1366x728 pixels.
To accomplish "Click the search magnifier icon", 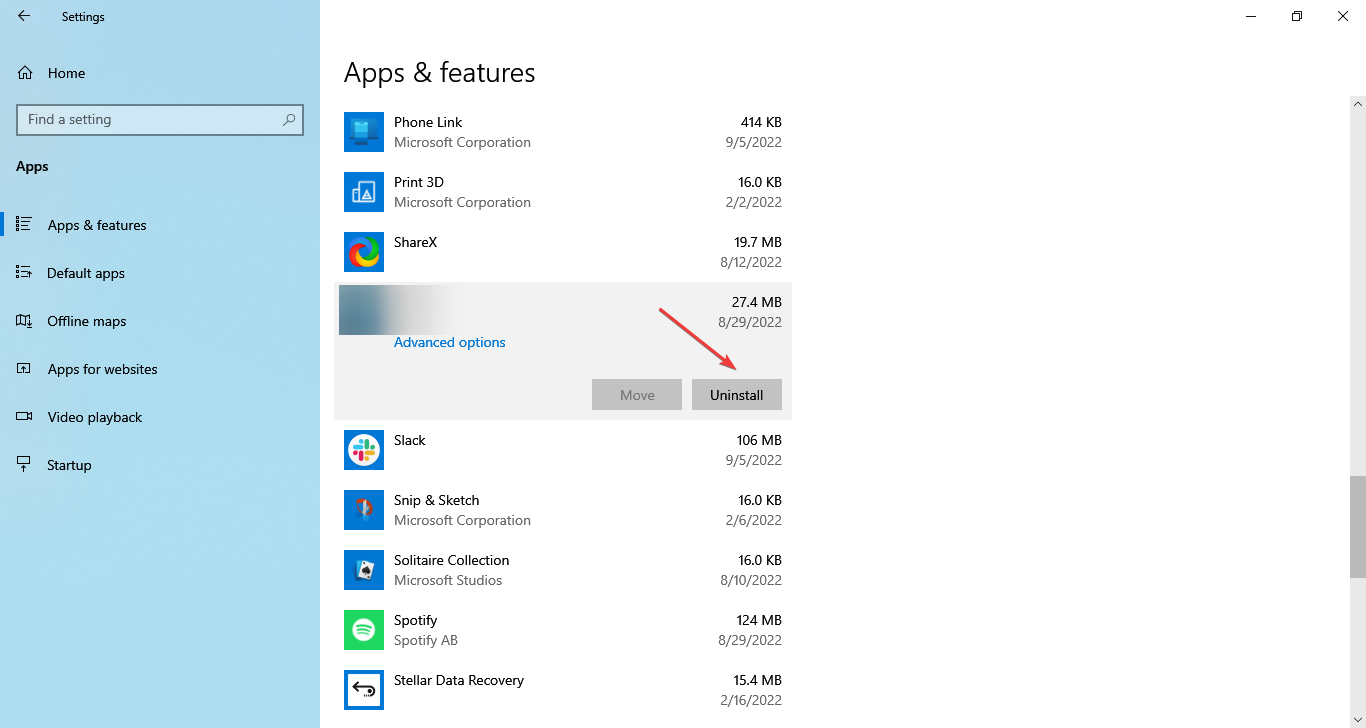I will tap(289, 119).
